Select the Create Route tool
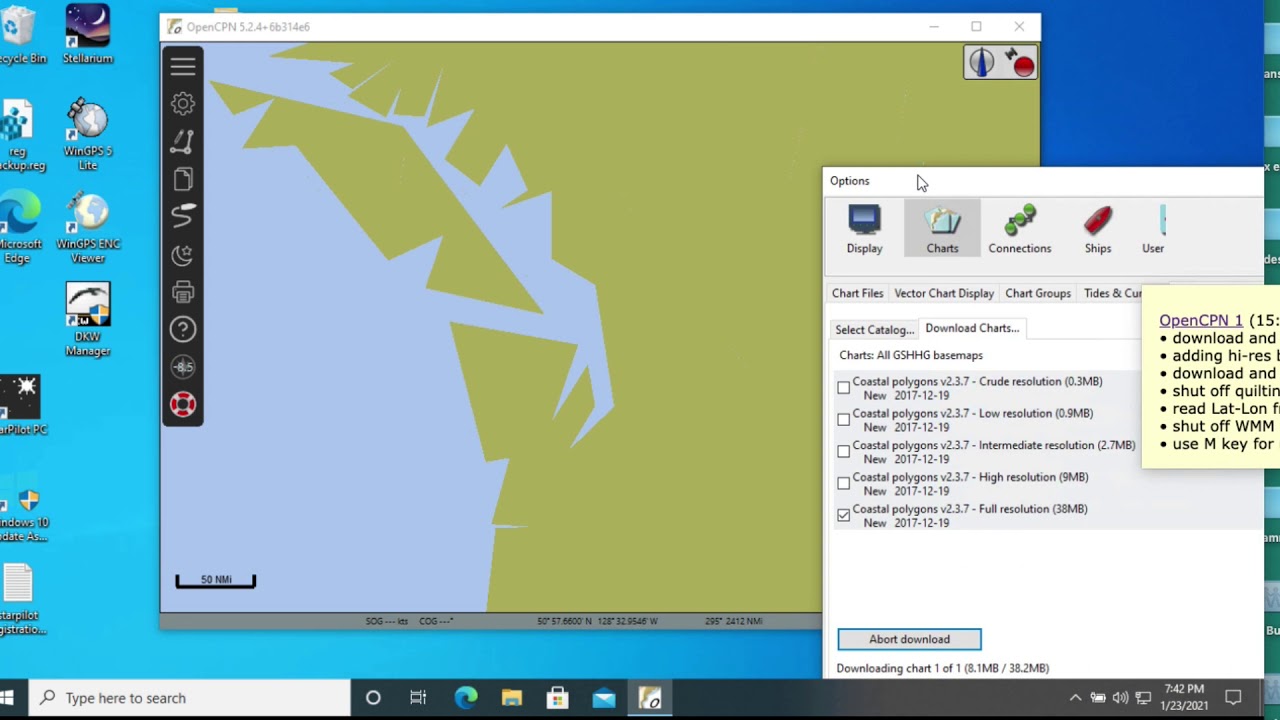 coord(183,142)
